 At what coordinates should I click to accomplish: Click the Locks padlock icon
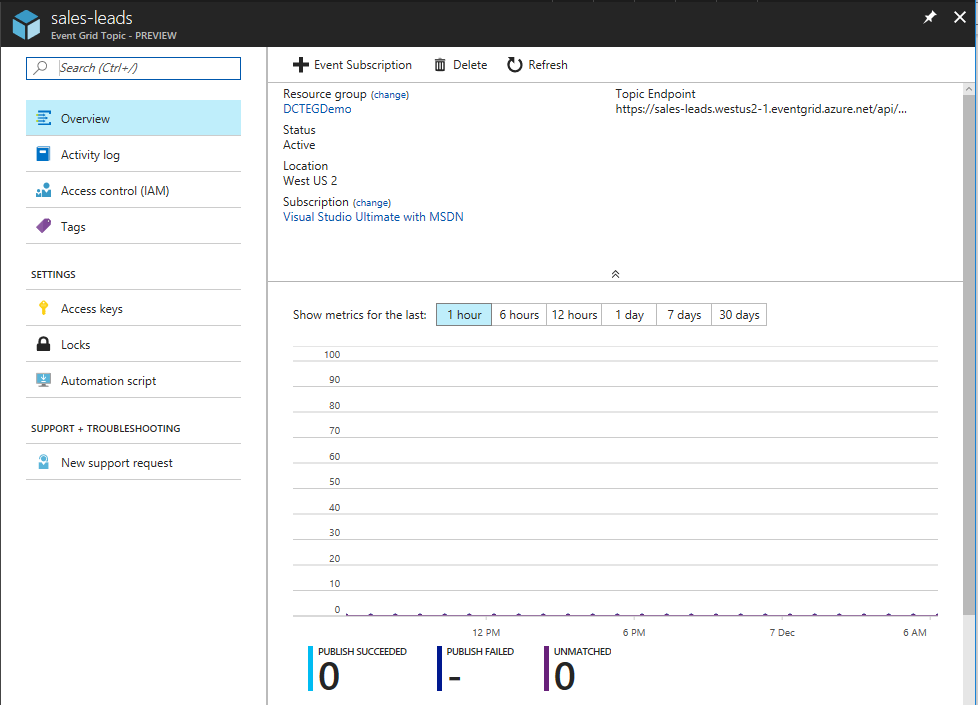(x=43, y=344)
